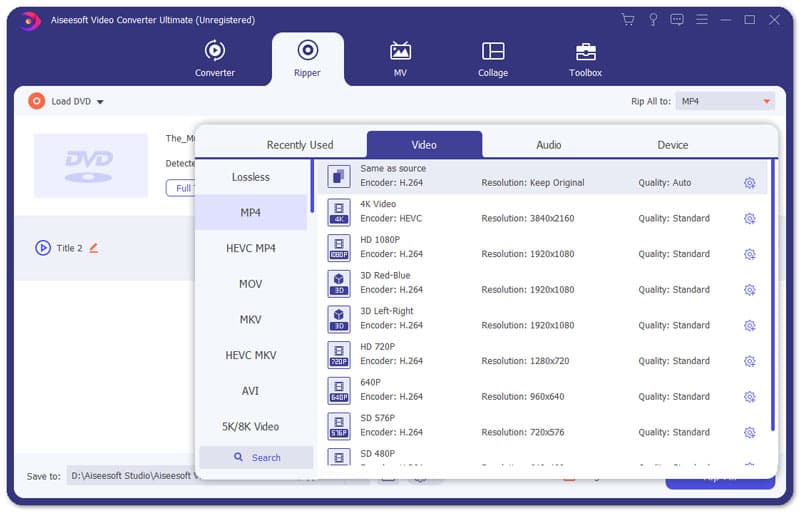
Task: Open the hamburger menu in title bar
Action: [703, 19]
